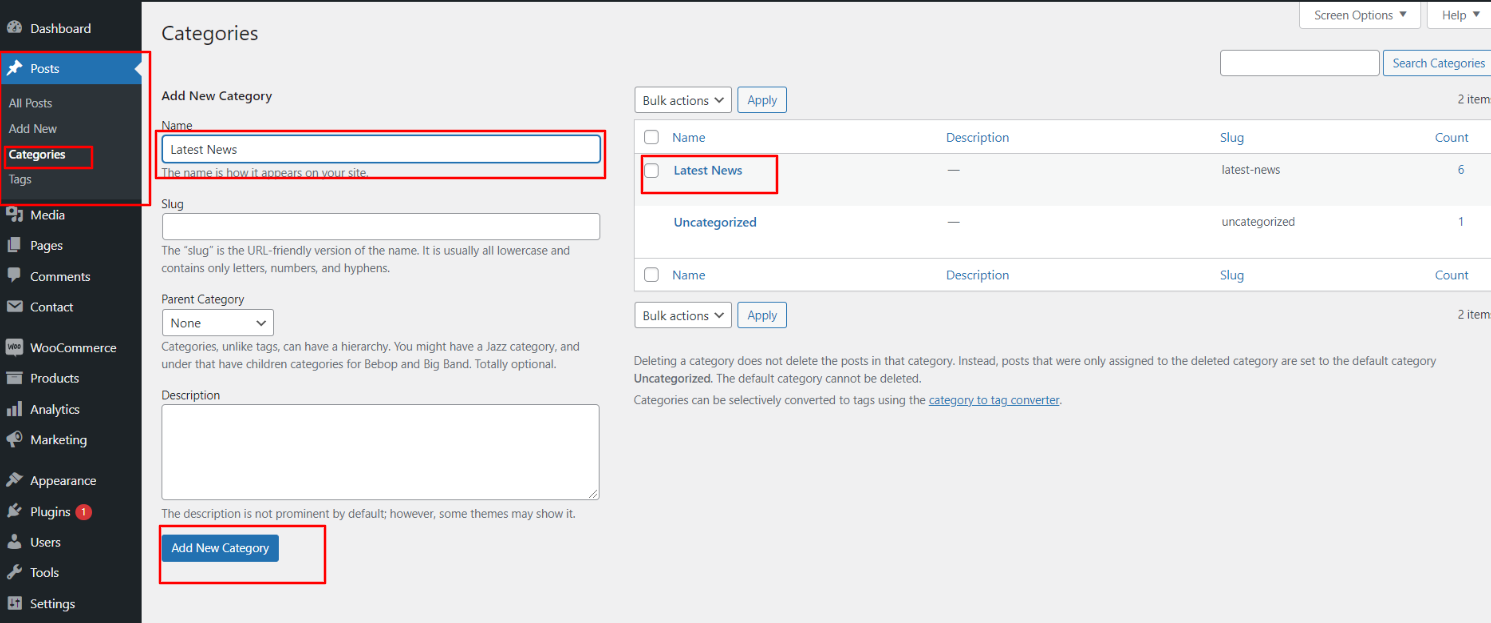The image size is (1491, 623).
Task: Click the Add New Category button
Action: [220, 548]
